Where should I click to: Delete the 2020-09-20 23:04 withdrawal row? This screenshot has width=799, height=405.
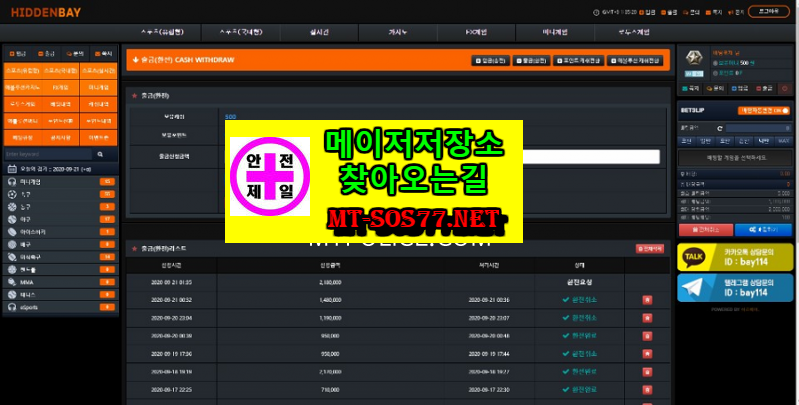coord(647,318)
